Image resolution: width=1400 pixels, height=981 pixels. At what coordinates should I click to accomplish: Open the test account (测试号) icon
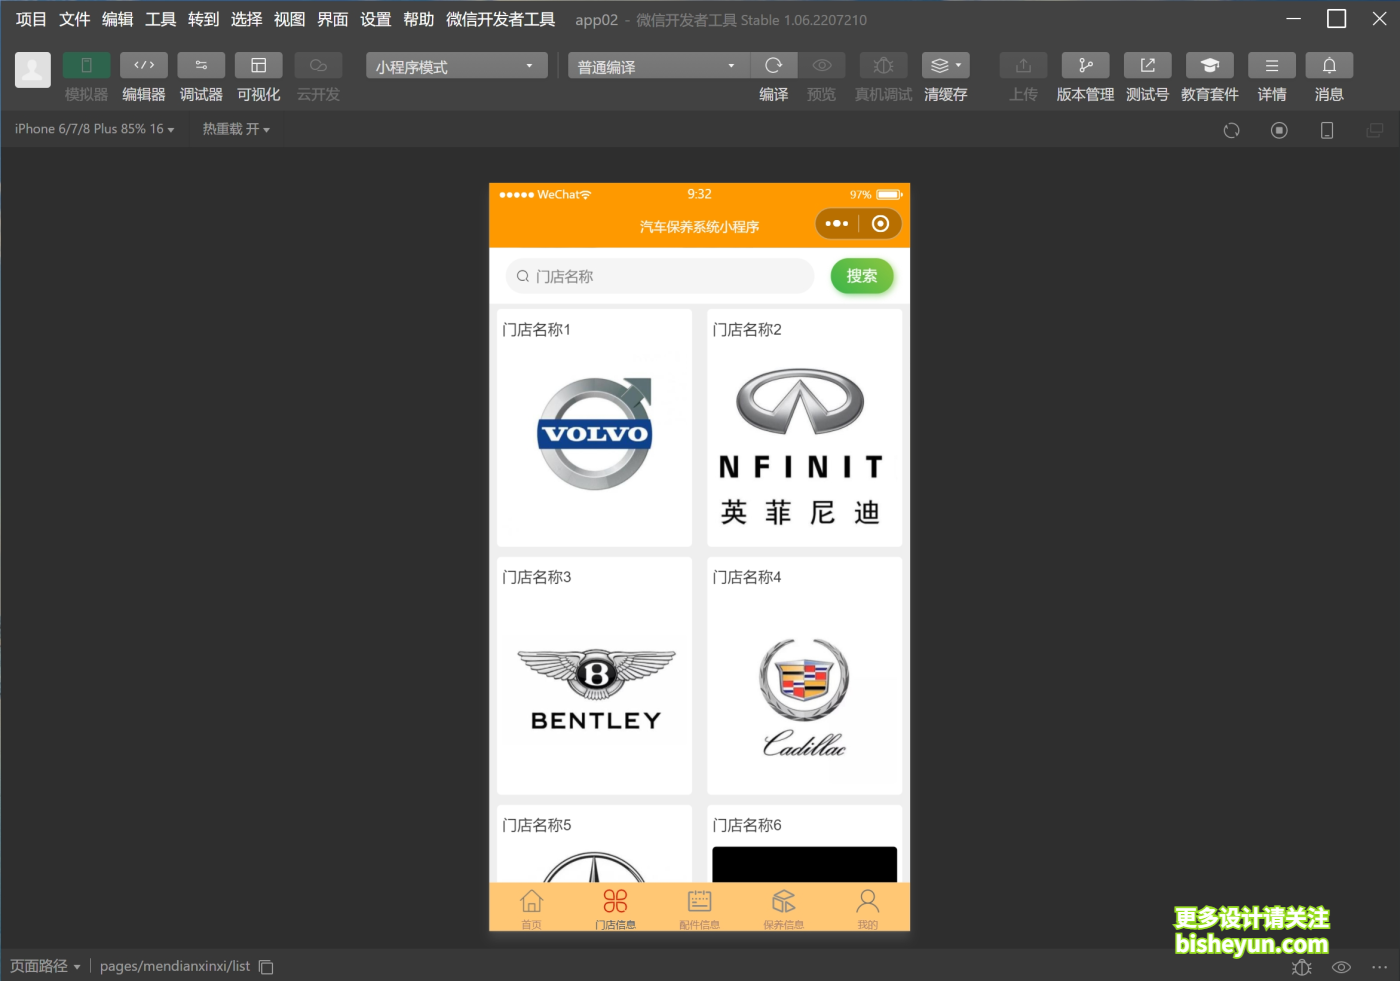click(x=1147, y=66)
